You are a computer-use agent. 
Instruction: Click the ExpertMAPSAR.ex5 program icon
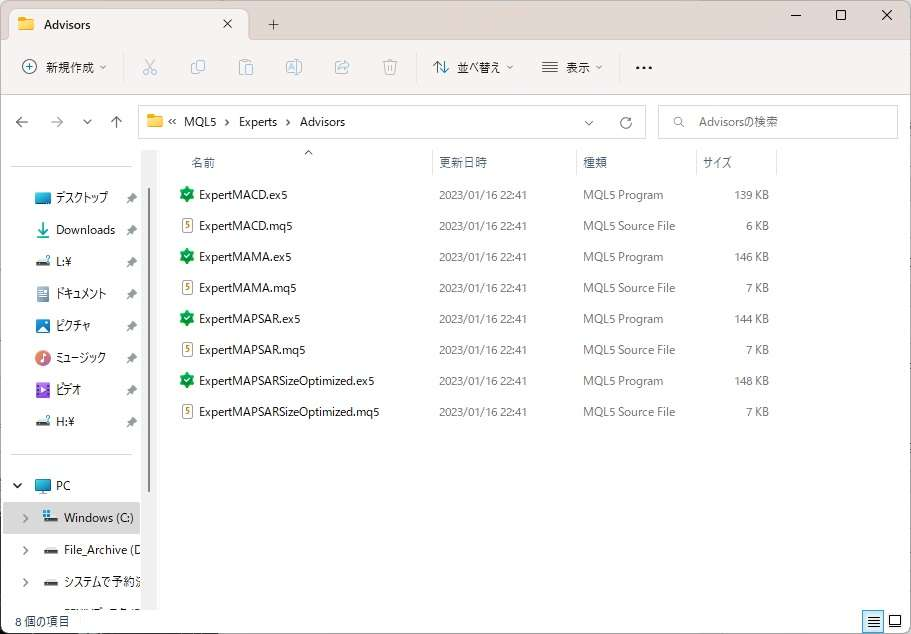(x=186, y=318)
